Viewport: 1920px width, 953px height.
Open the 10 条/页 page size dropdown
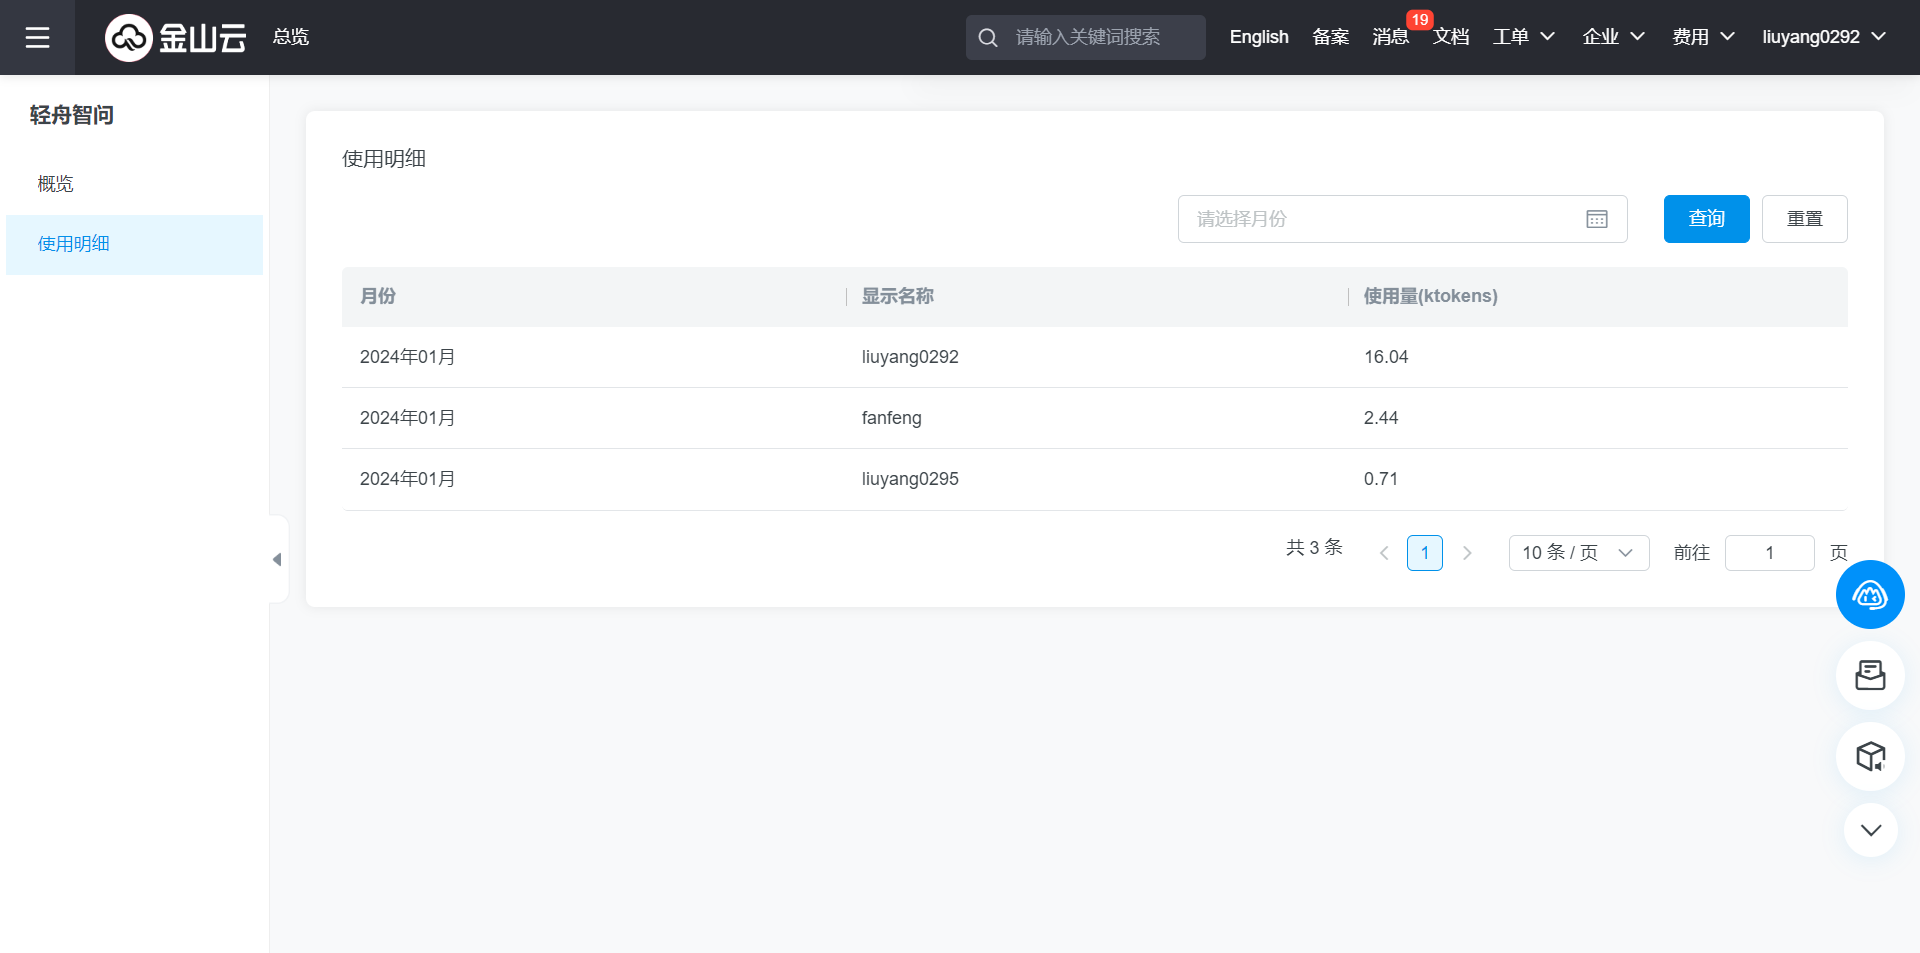click(1578, 553)
